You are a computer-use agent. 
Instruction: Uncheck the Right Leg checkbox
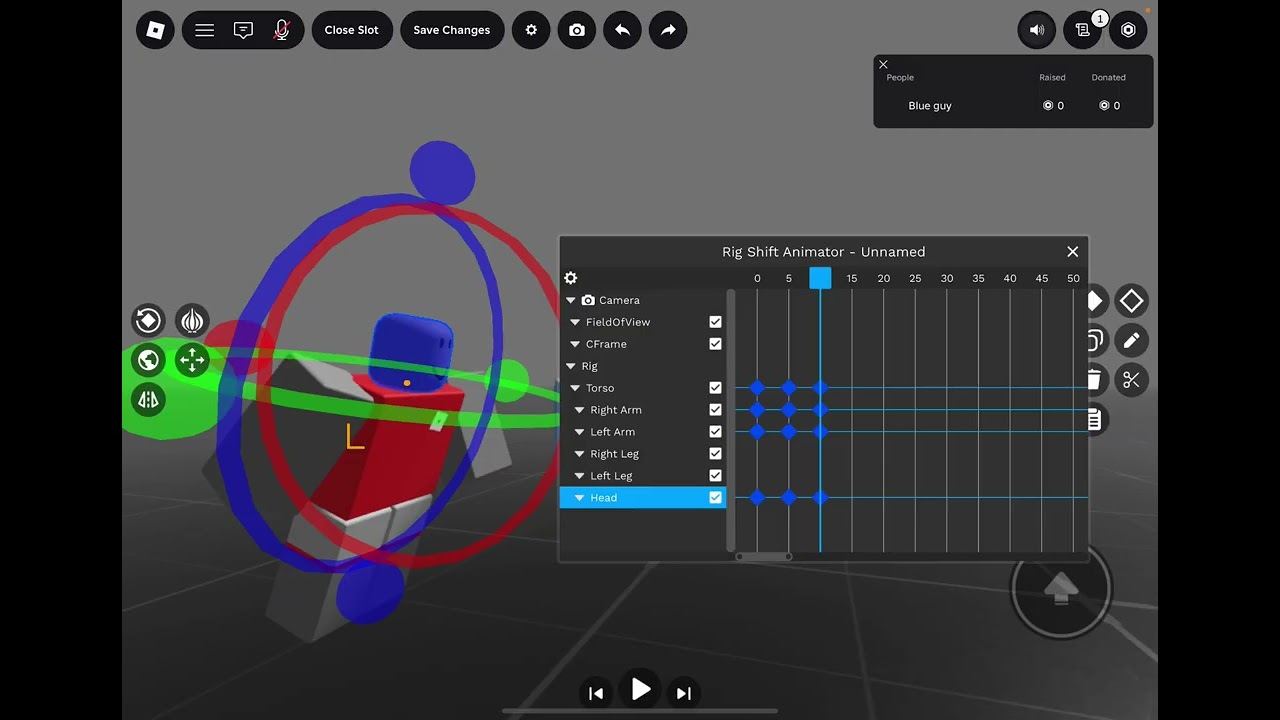pos(715,454)
